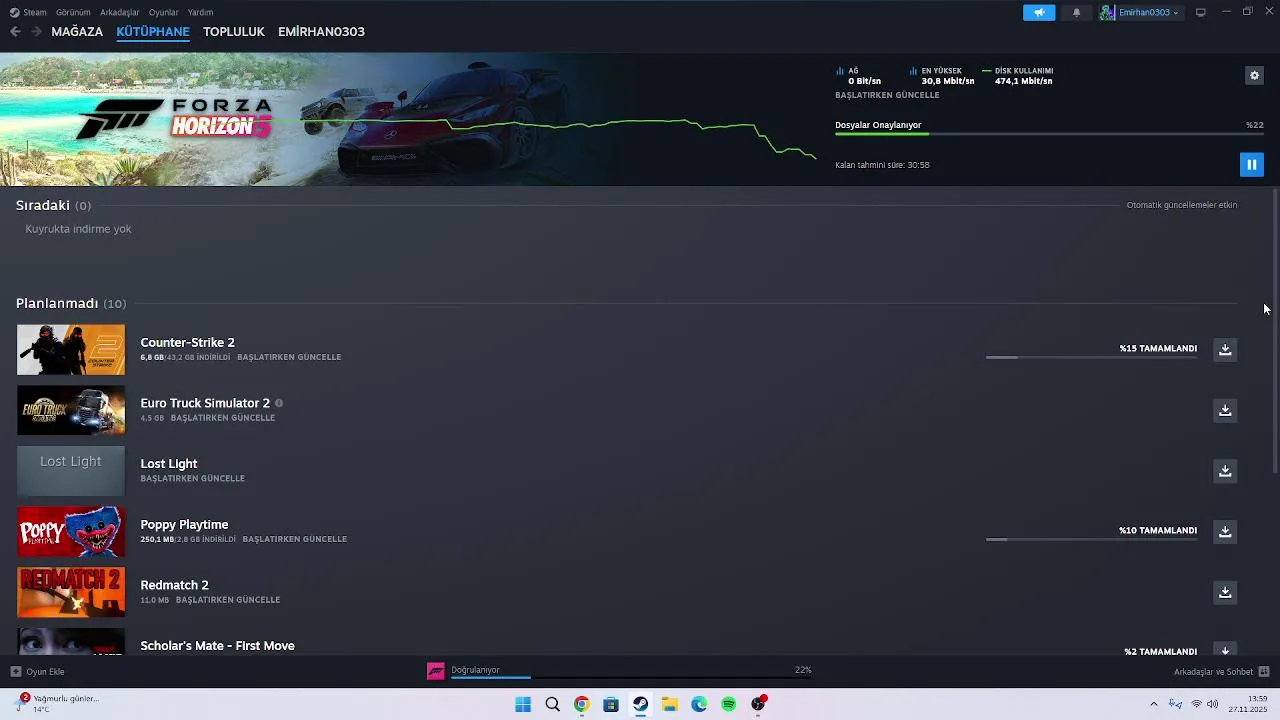The height and width of the screenshot is (720, 1280).
Task: Click Euro Truck Simulator 2 info icon
Action: click(279, 403)
